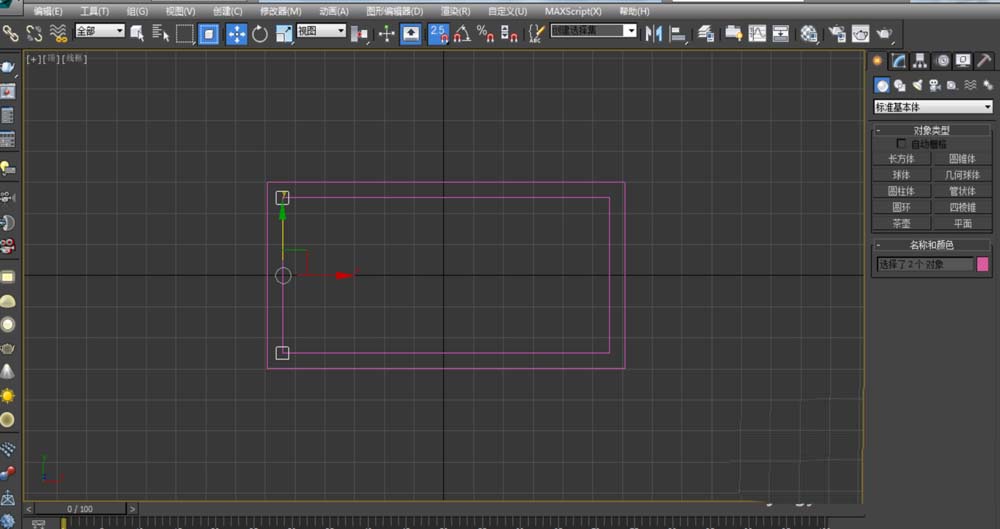
Task: Open the Curve Editor icon
Action: [x=757, y=34]
